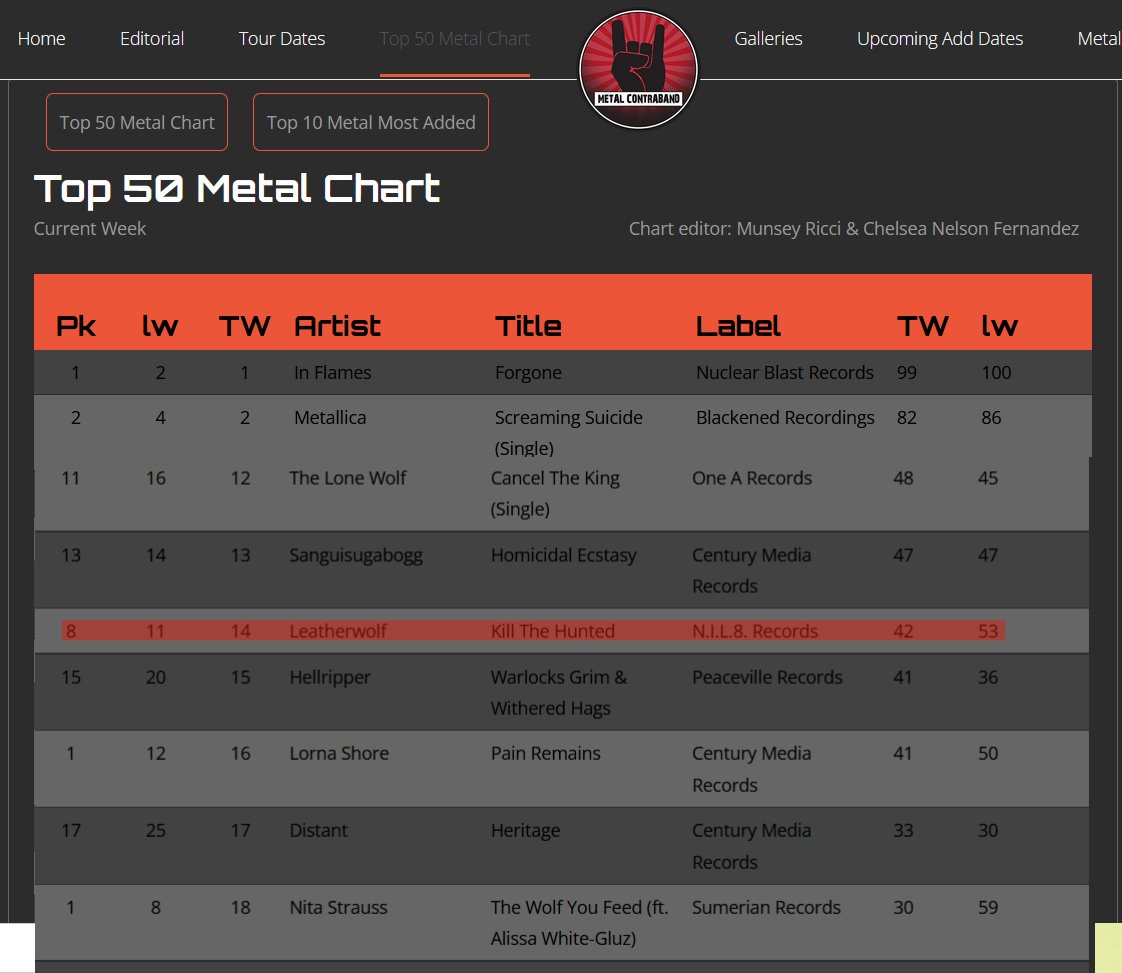The width and height of the screenshot is (1122, 973).
Task: Select the Nita Strauss artist cell
Action: click(x=338, y=908)
